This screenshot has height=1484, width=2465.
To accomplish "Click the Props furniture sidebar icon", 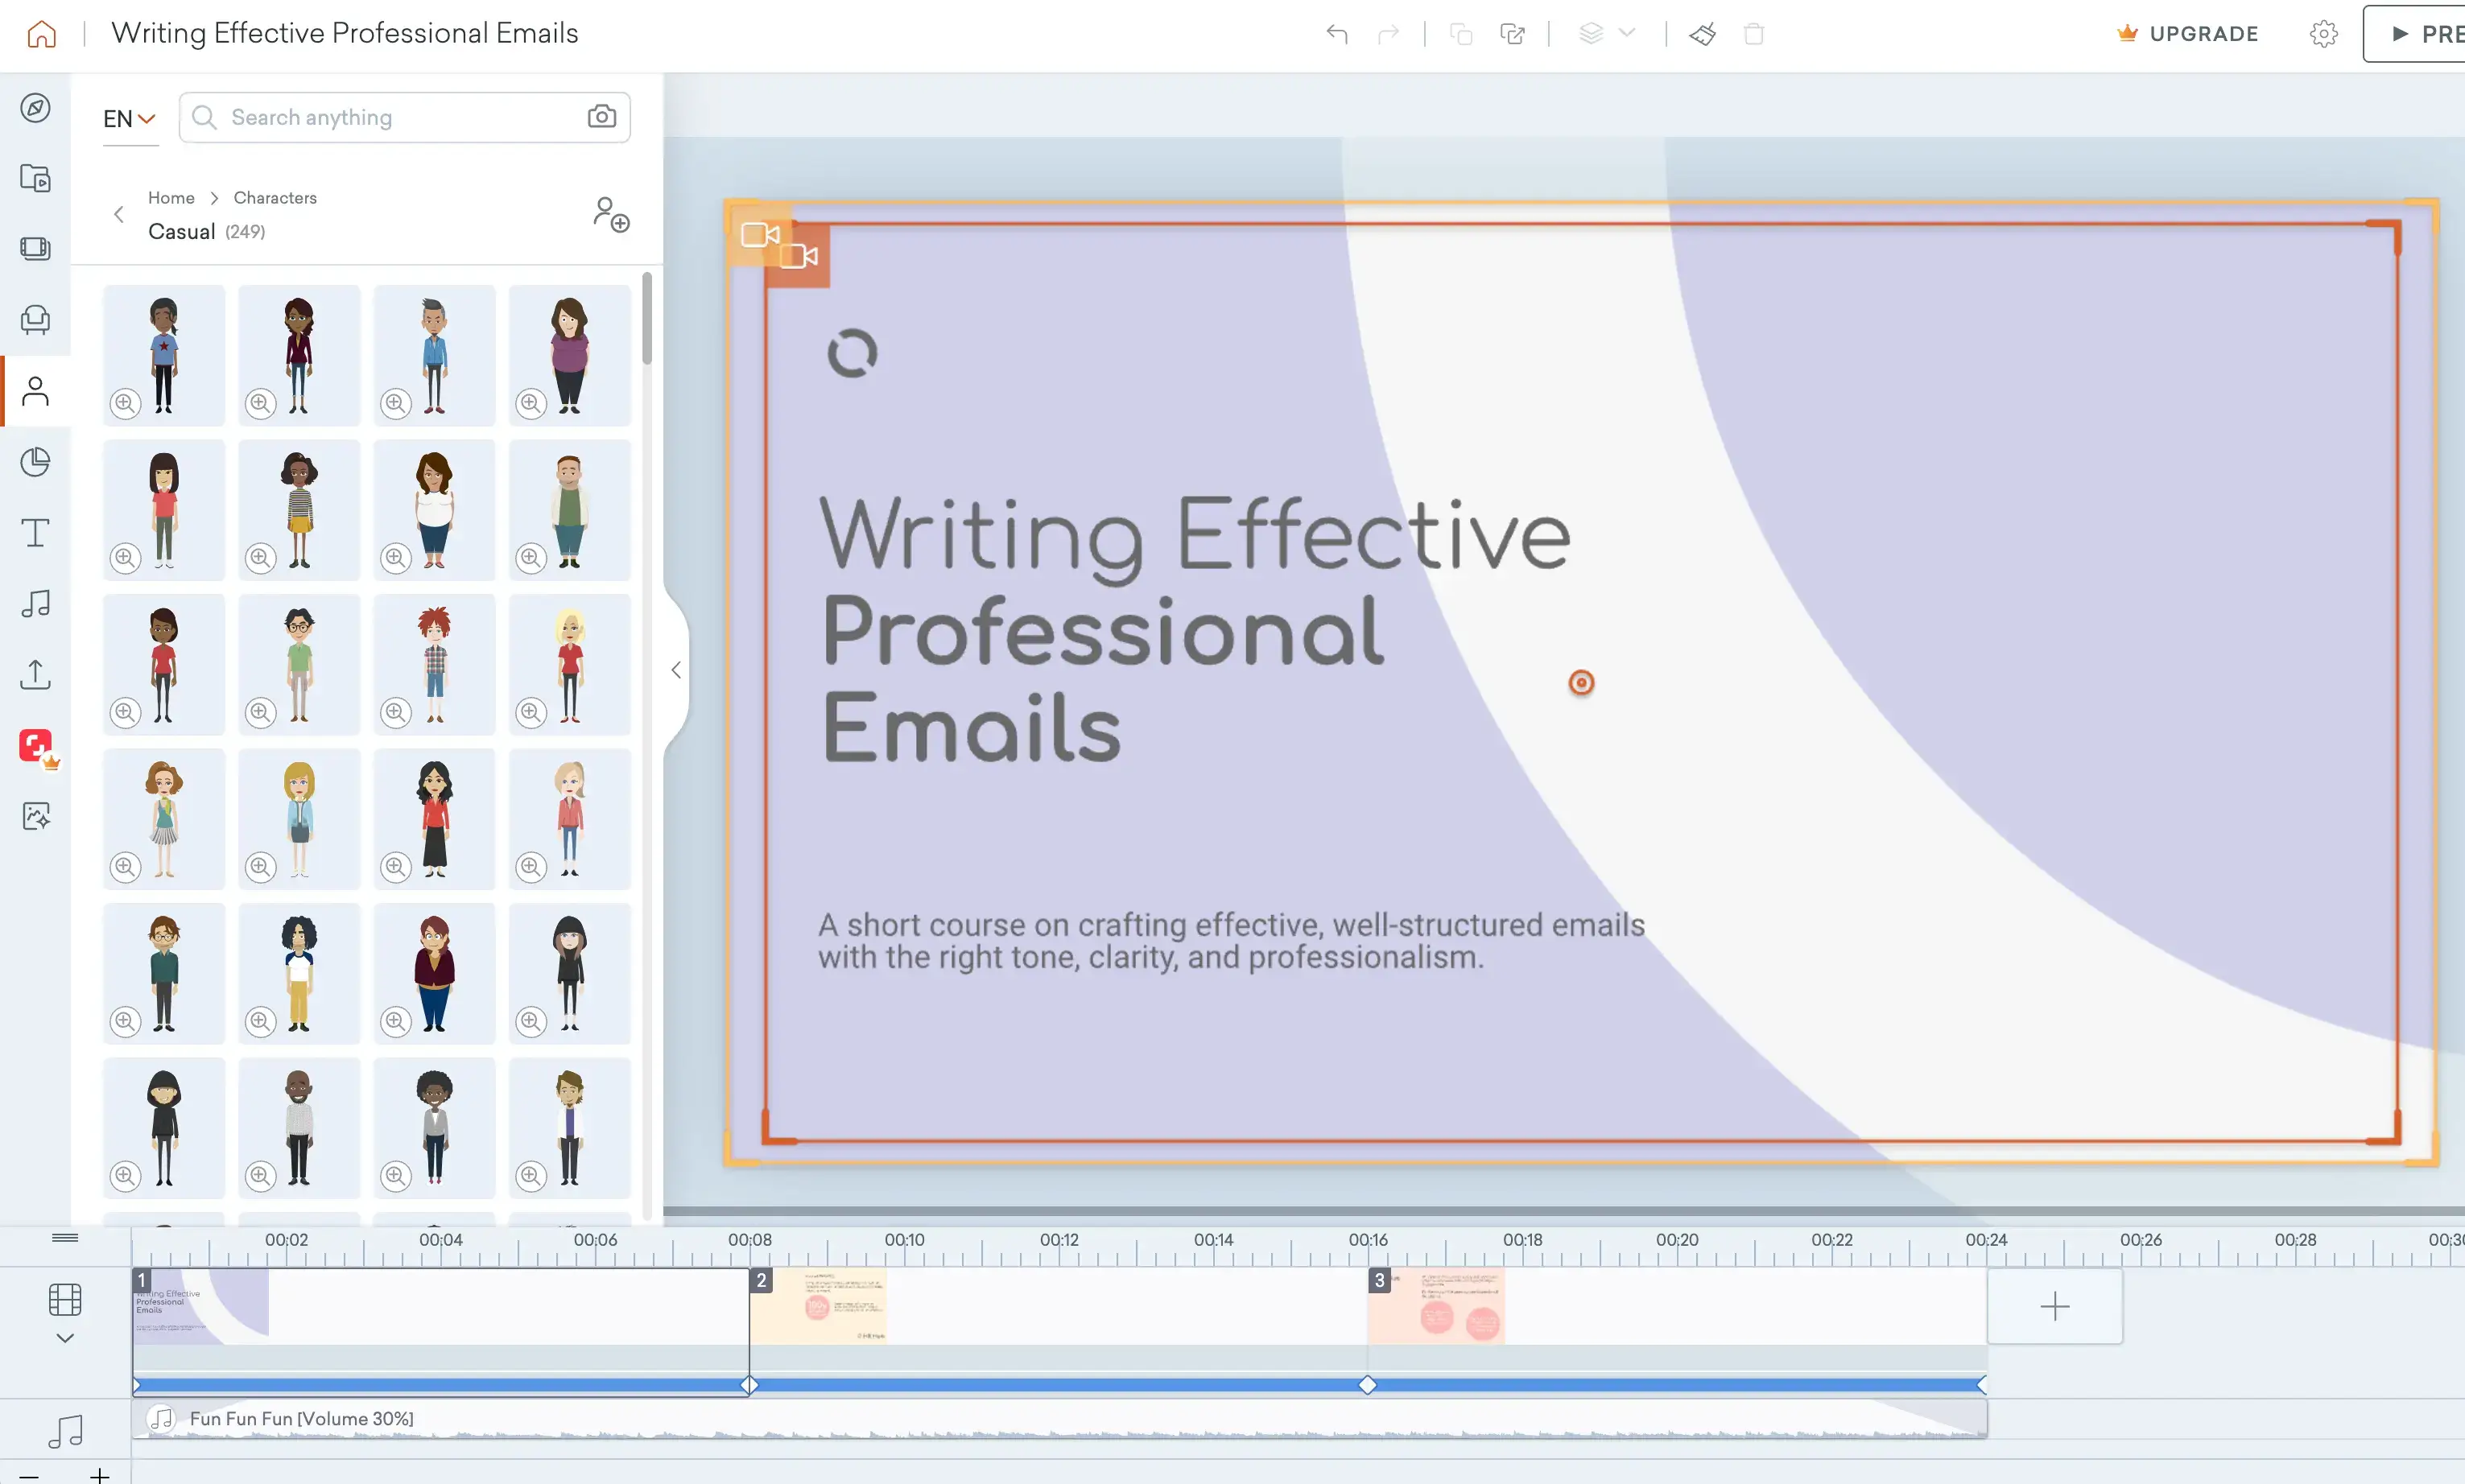I will tap(36, 320).
